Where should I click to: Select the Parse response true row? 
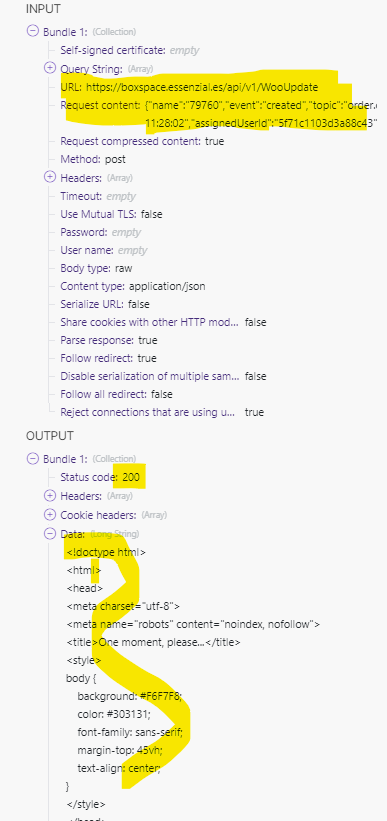coord(108,340)
